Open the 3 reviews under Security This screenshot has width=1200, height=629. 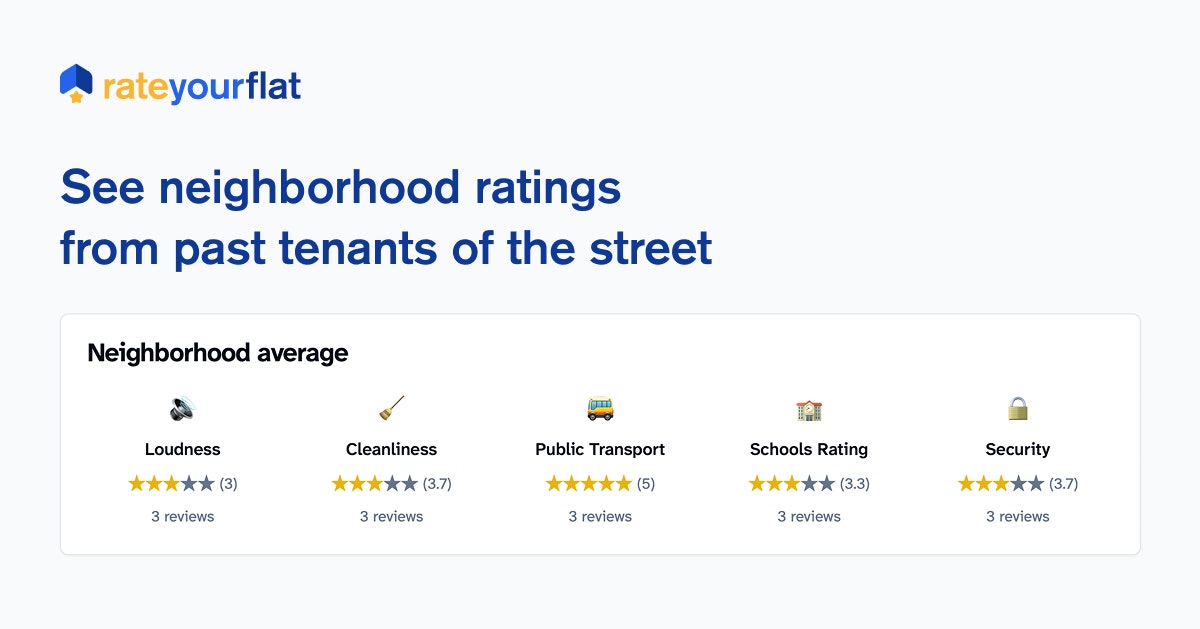click(1018, 517)
